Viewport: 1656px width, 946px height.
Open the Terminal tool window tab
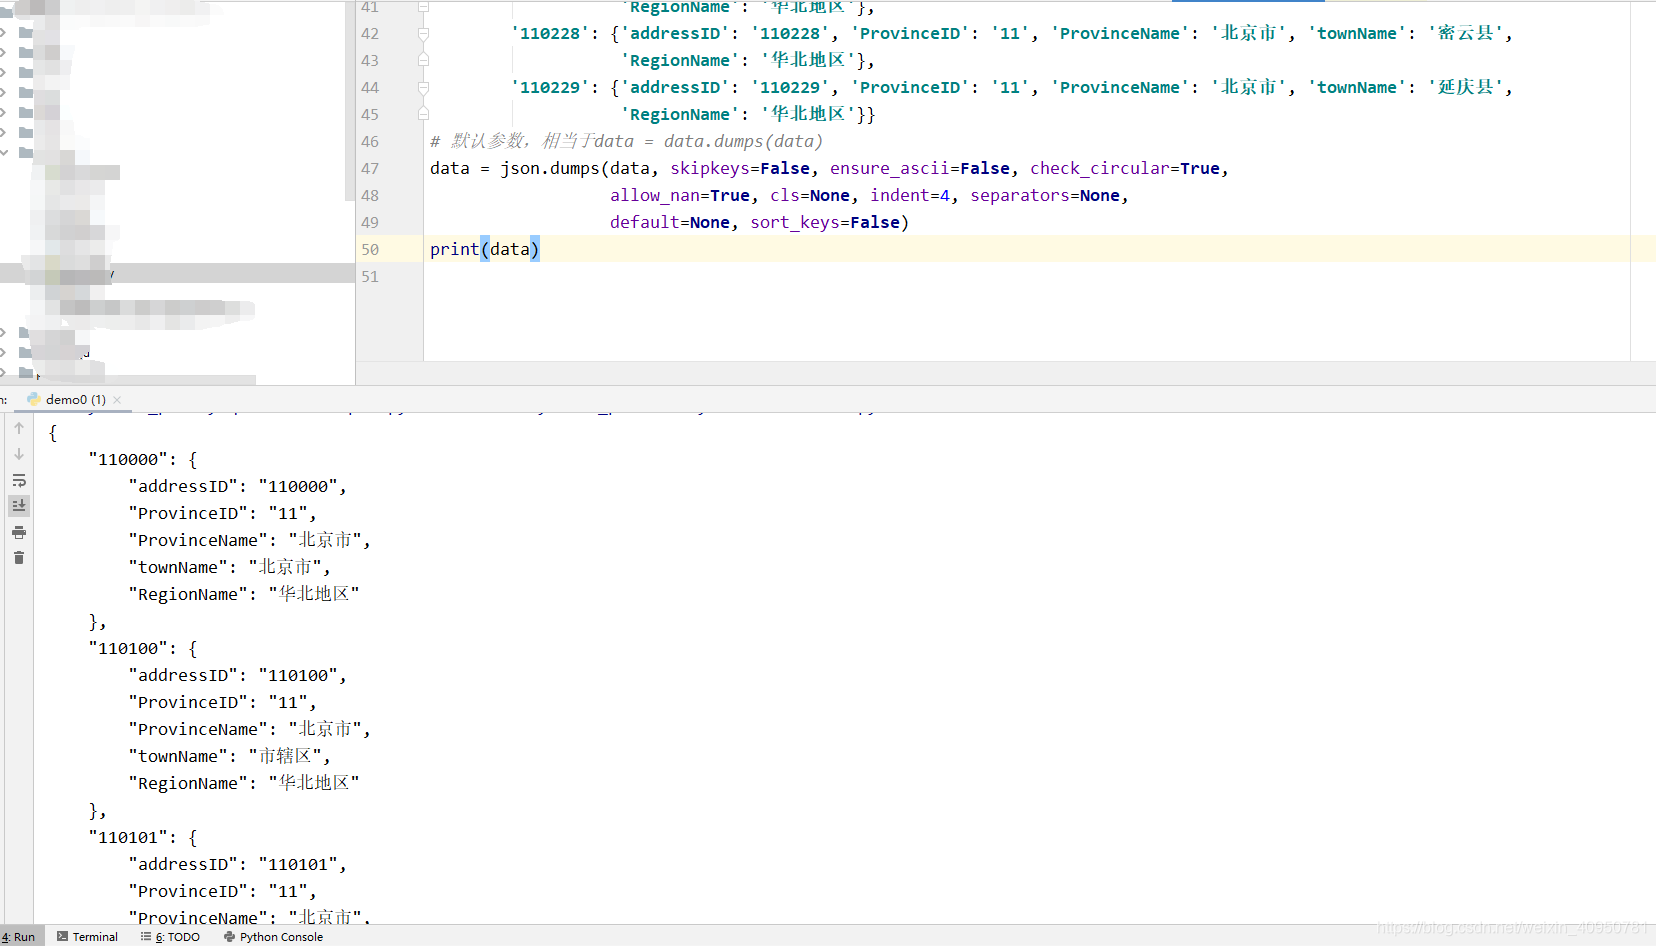click(87, 937)
